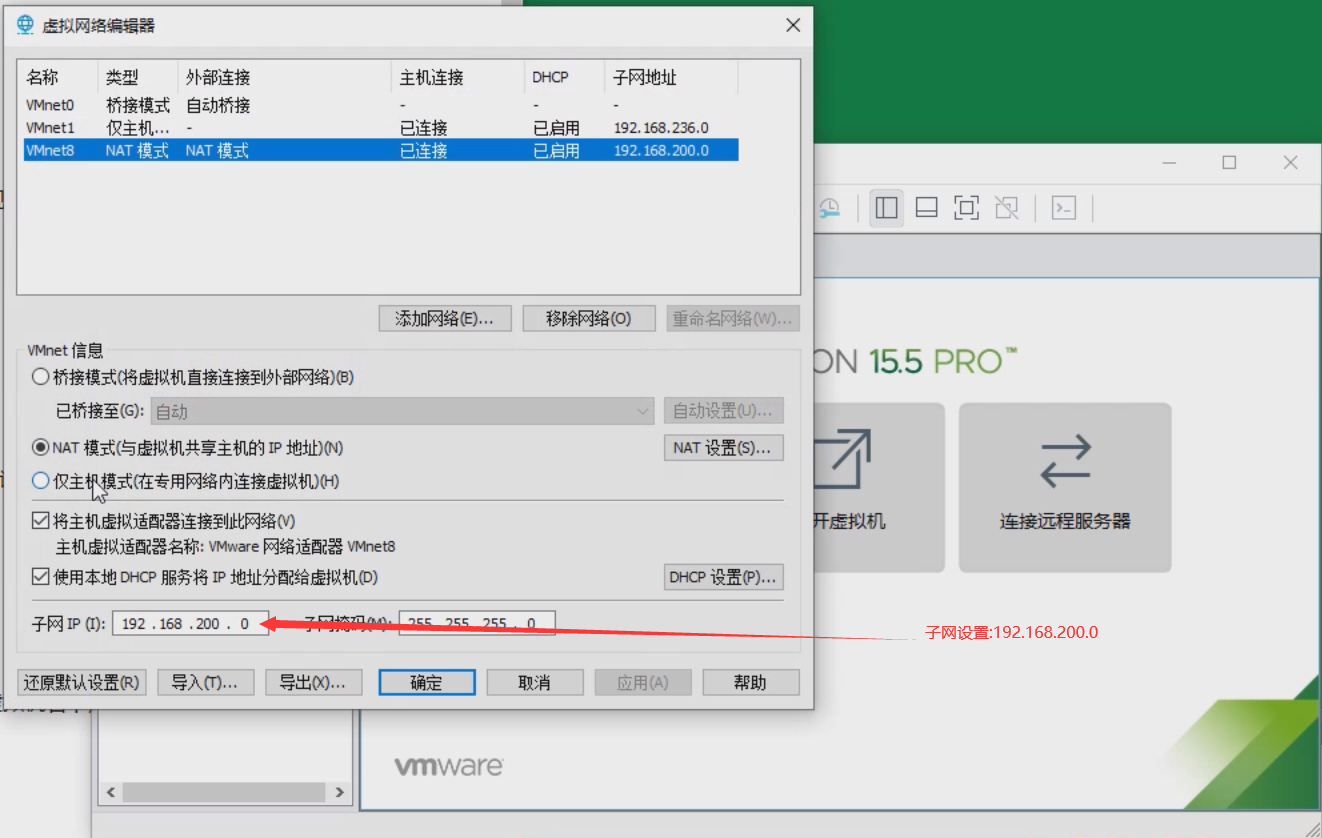Click the right arrow of bottom scrollbar

tap(337, 791)
